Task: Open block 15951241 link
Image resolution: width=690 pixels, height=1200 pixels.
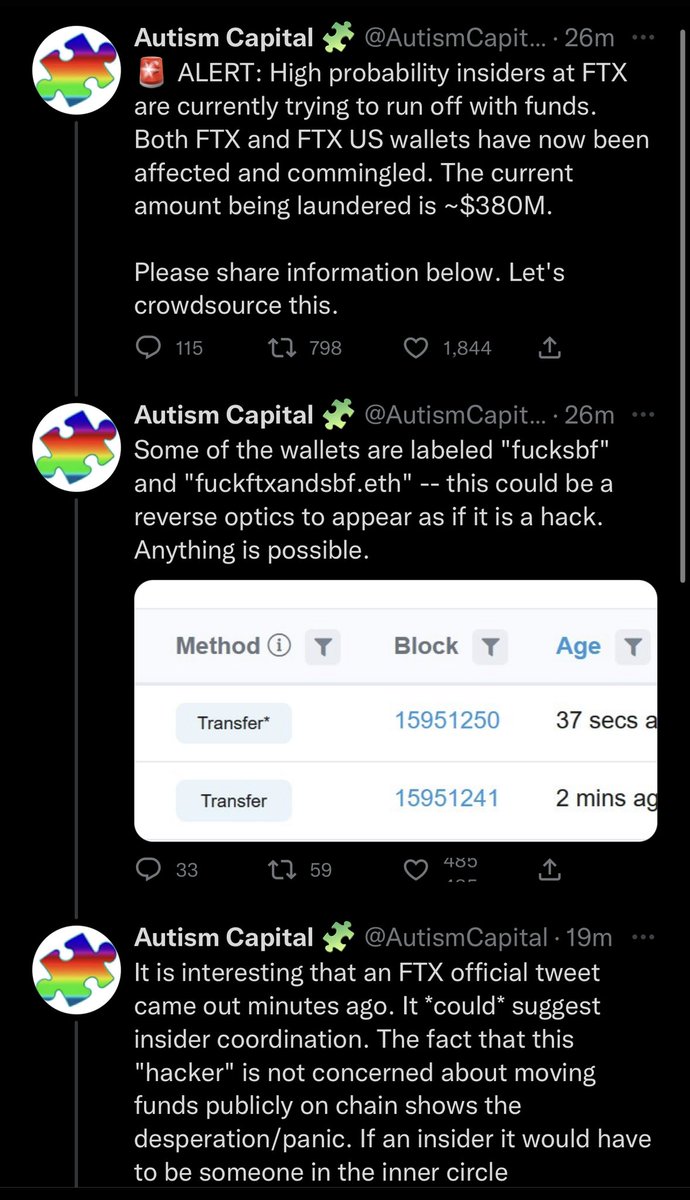Action: pyautogui.click(x=447, y=799)
